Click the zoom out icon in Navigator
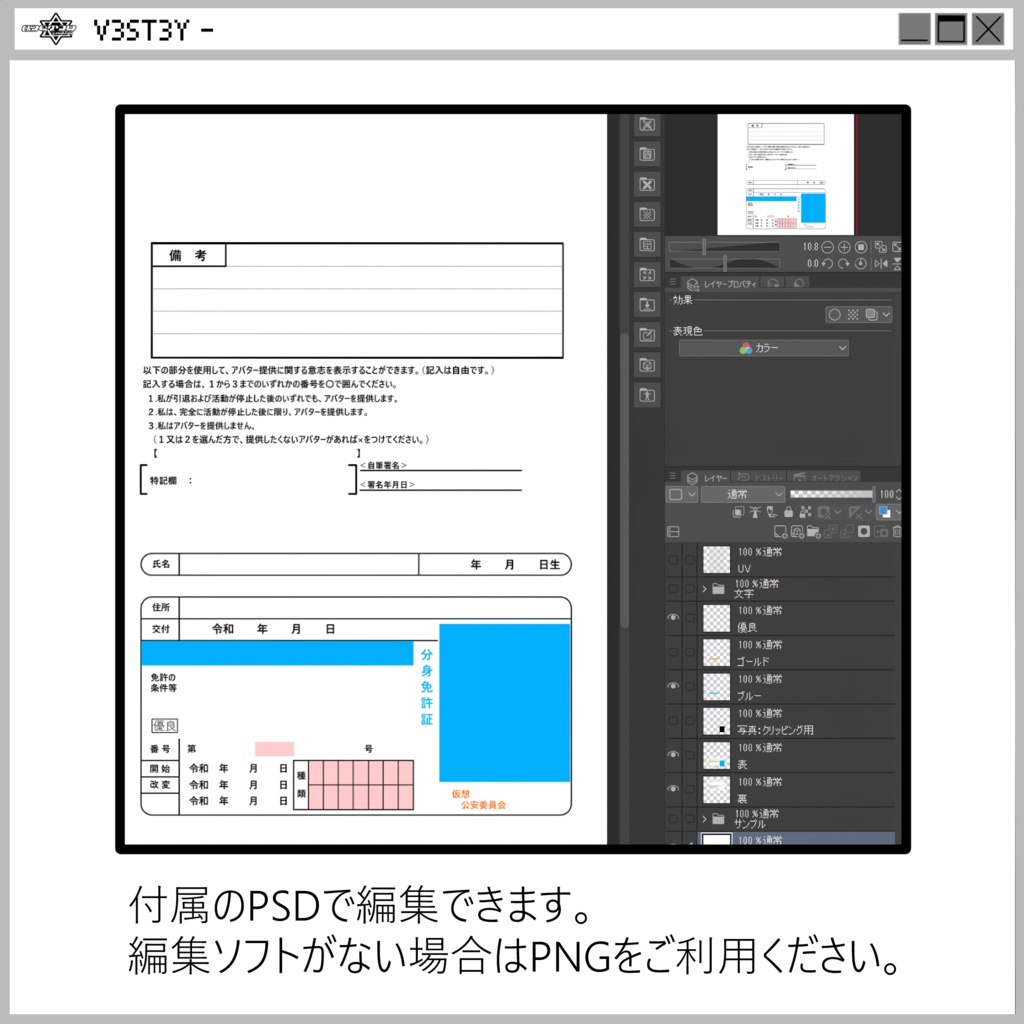1024x1024 pixels. (x=828, y=245)
